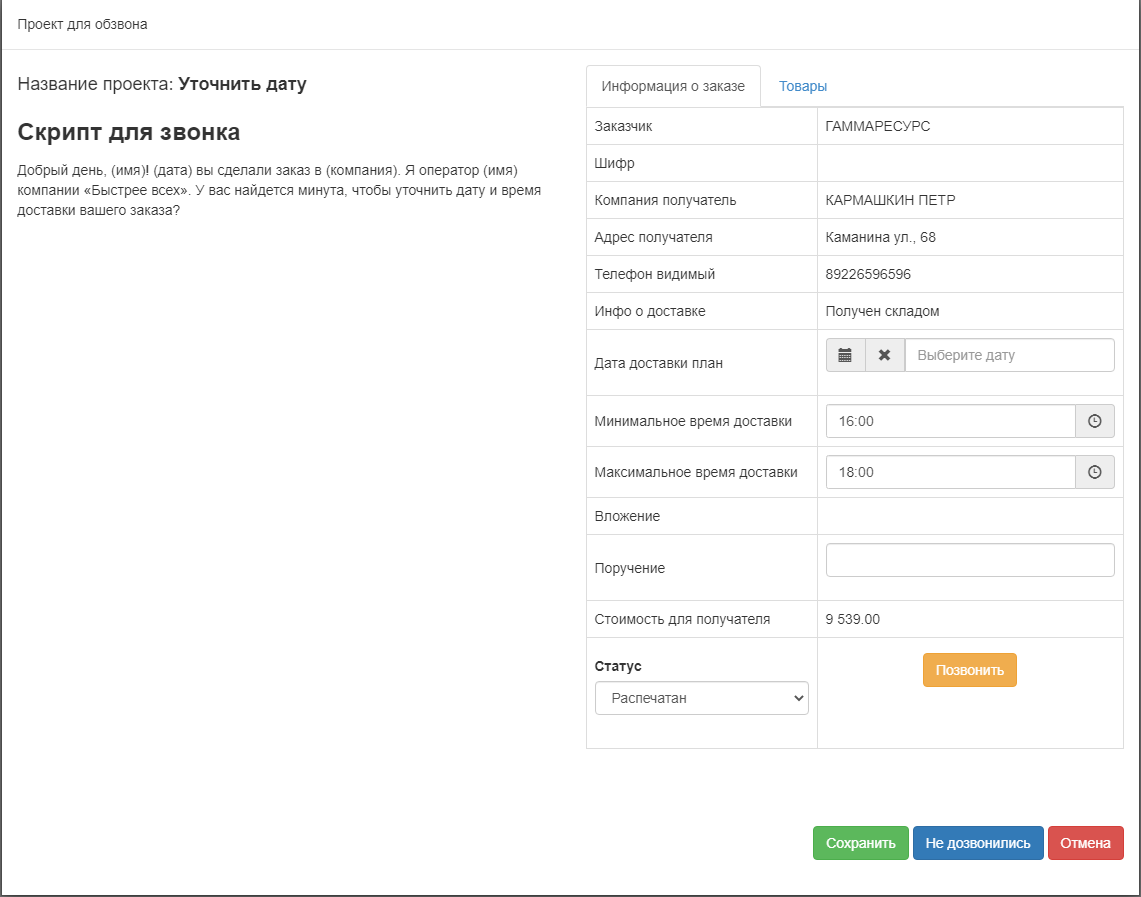
Task: Click delivery info Получен складом
Action: point(882,311)
